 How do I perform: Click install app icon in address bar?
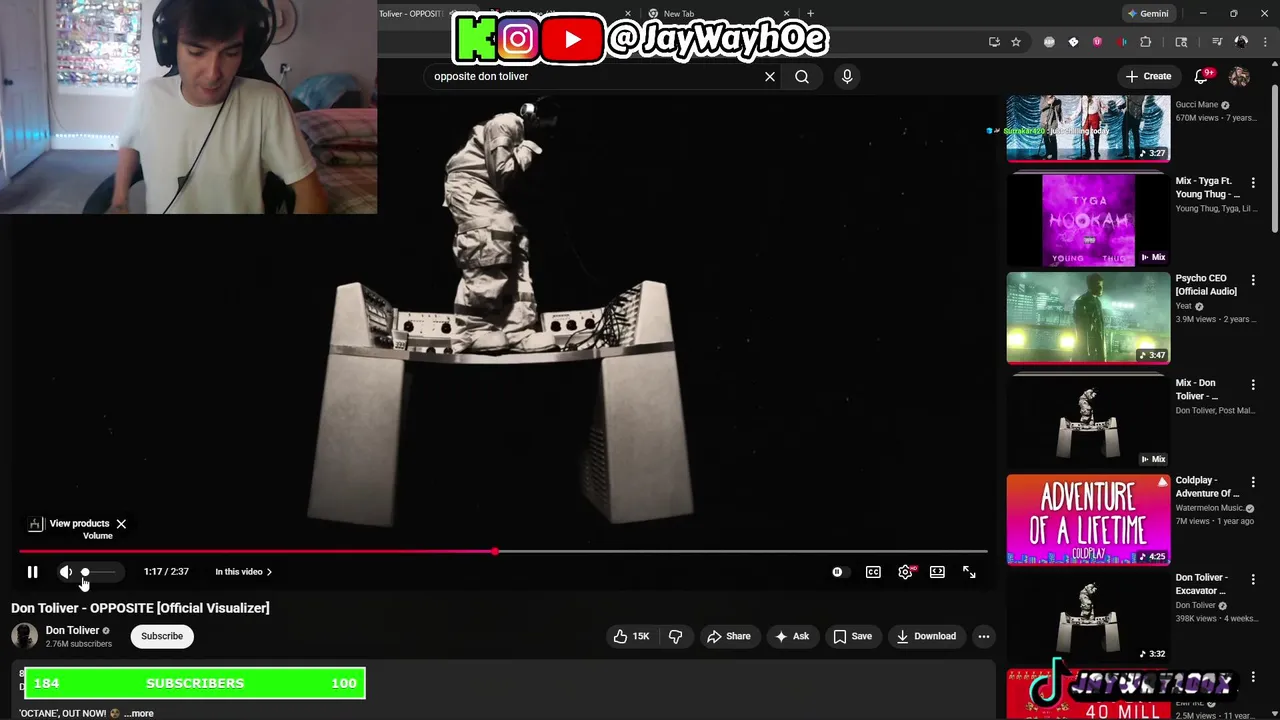pos(994,42)
